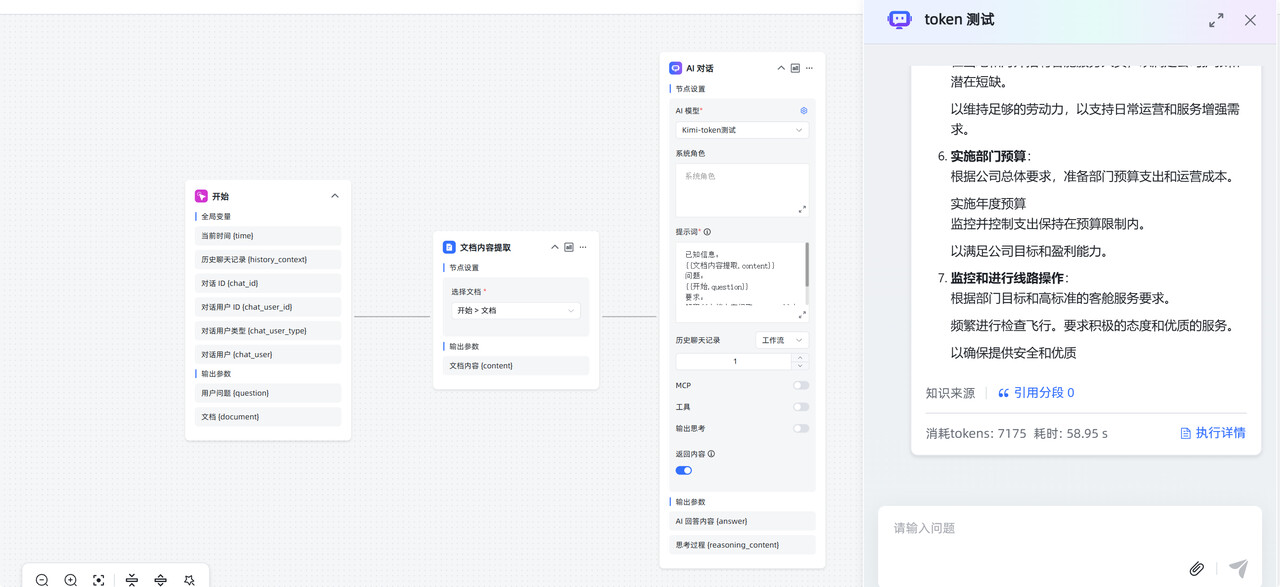Open attachment upload paperclip icon

1196,568
